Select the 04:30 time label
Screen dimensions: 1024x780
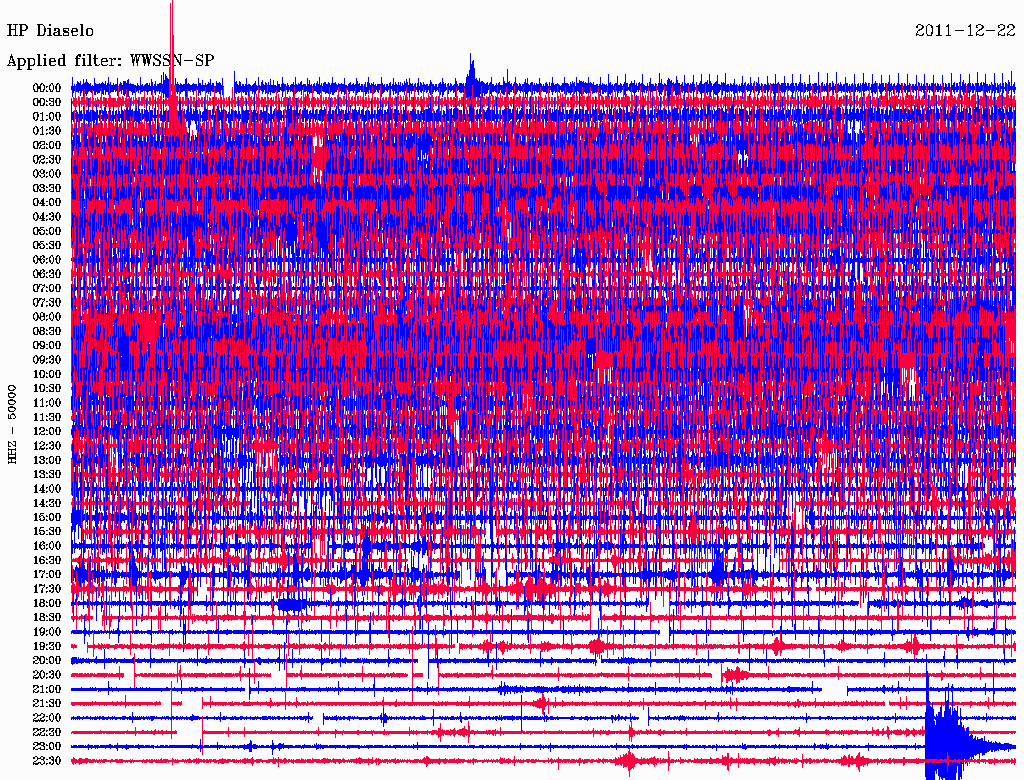(47, 217)
